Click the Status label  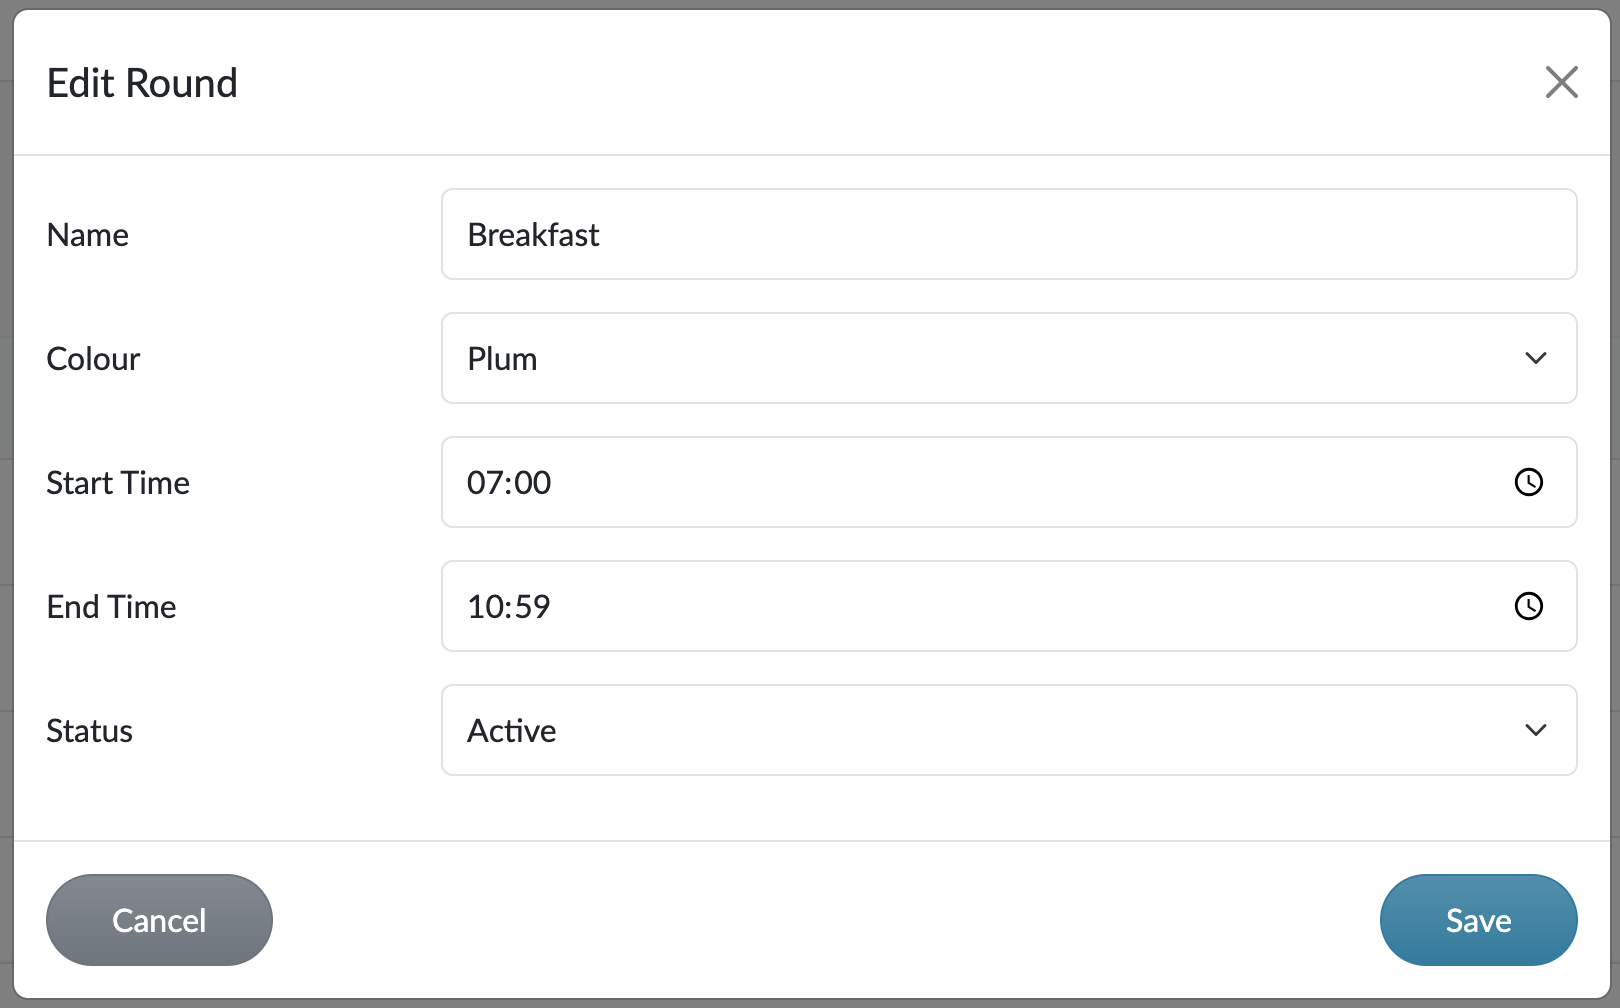pyautogui.click(x=90, y=731)
